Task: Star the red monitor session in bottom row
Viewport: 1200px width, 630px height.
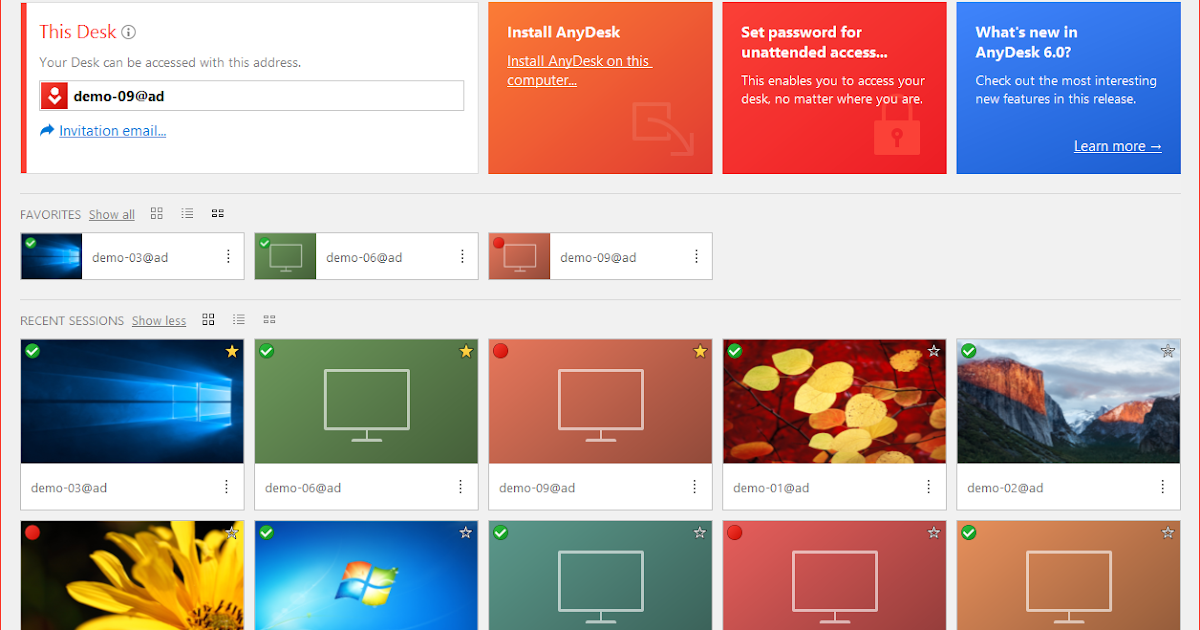Action: tap(934, 533)
